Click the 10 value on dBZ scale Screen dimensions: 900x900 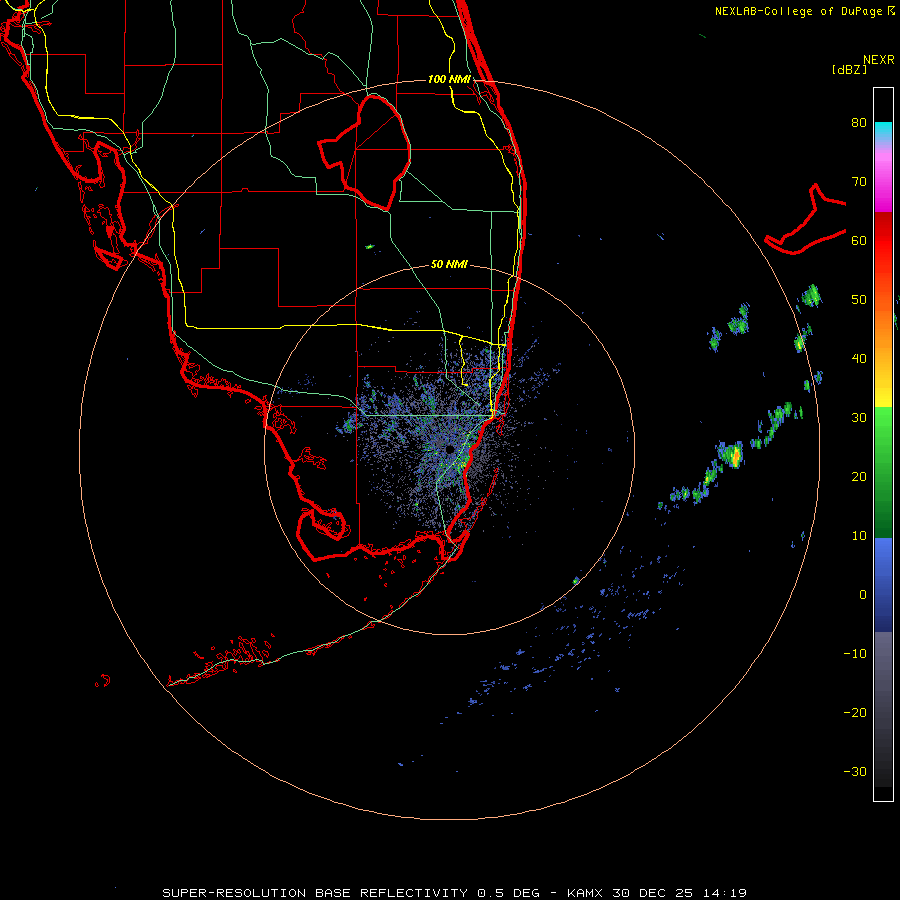click(x=859, y=536)
